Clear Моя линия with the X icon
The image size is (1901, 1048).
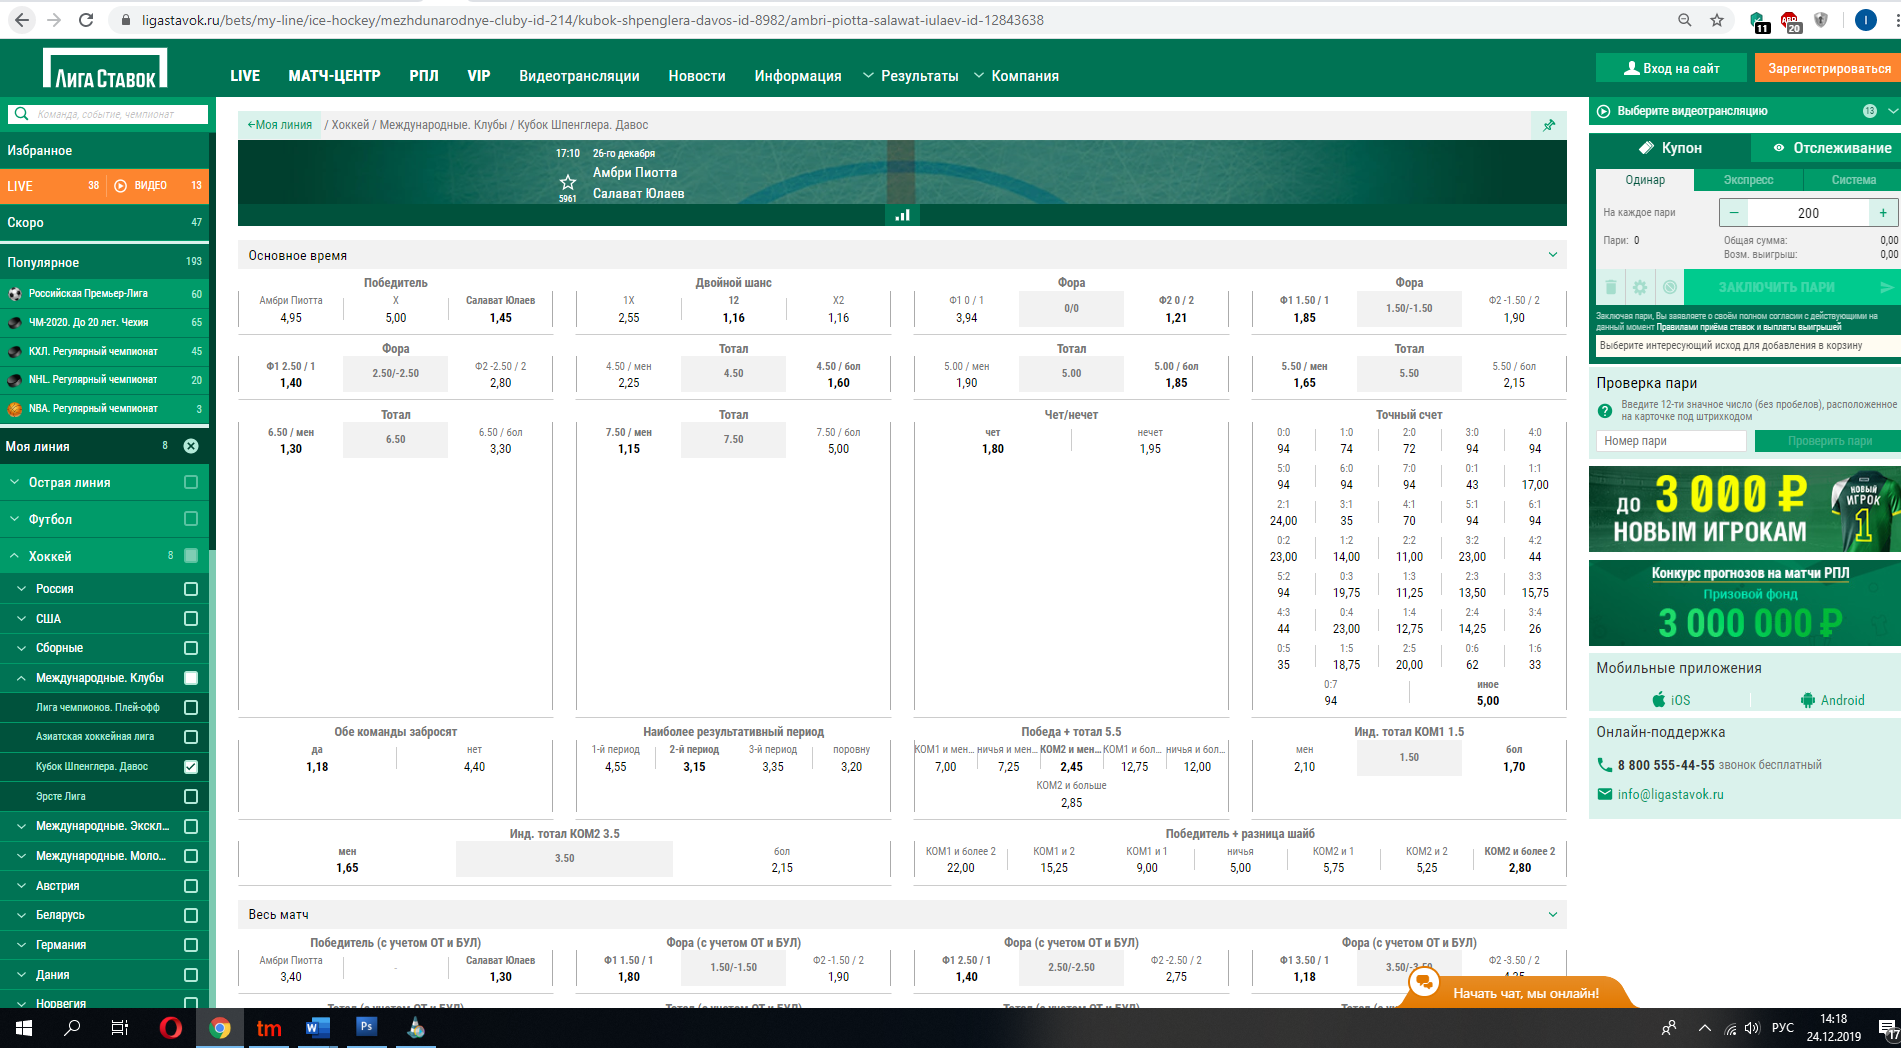tap(191, 446)
